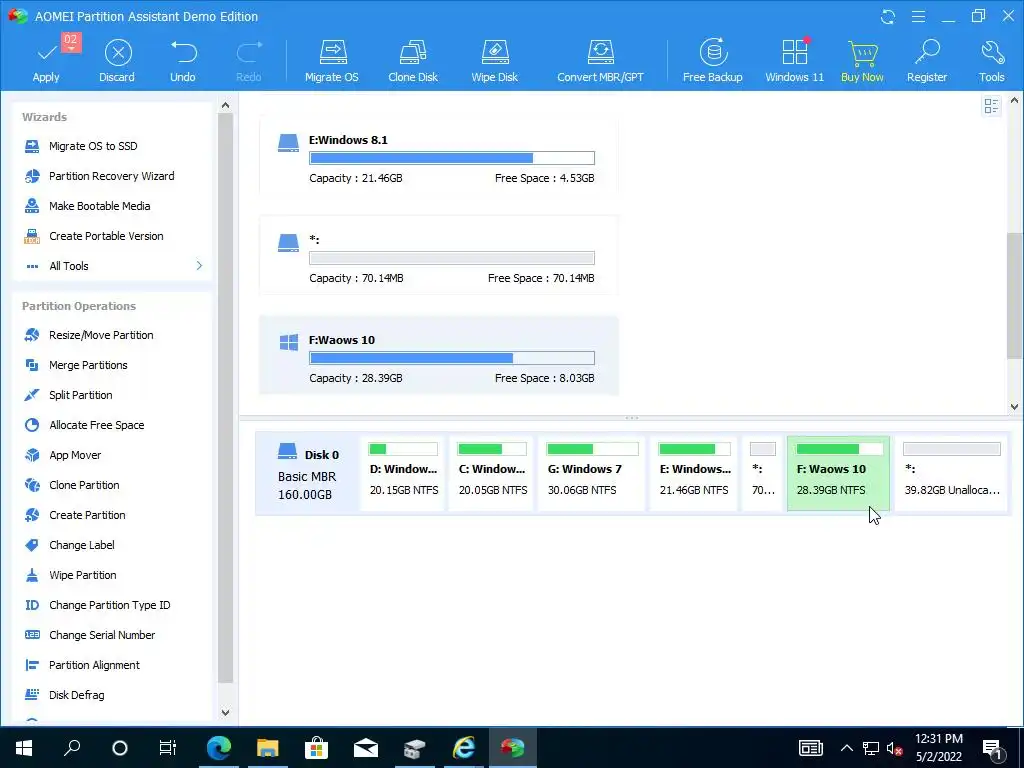Screen dimensions: 1024x768
Task: Open the Mail app from taskbar
Action: (366, 747)
